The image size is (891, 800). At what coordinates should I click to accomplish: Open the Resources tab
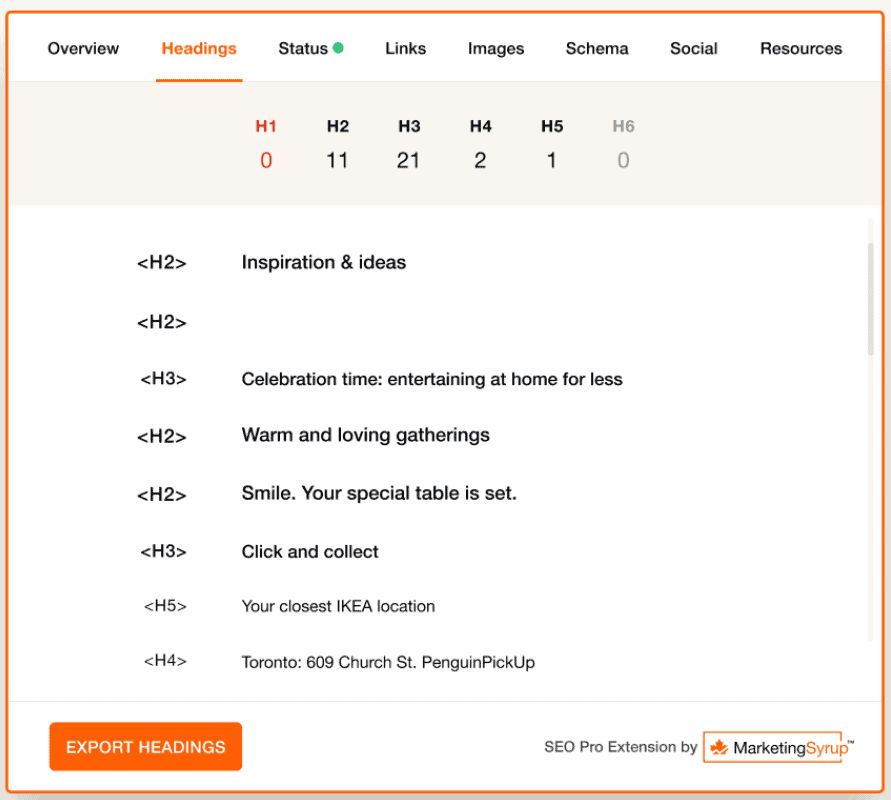click(x=800, y=47)
